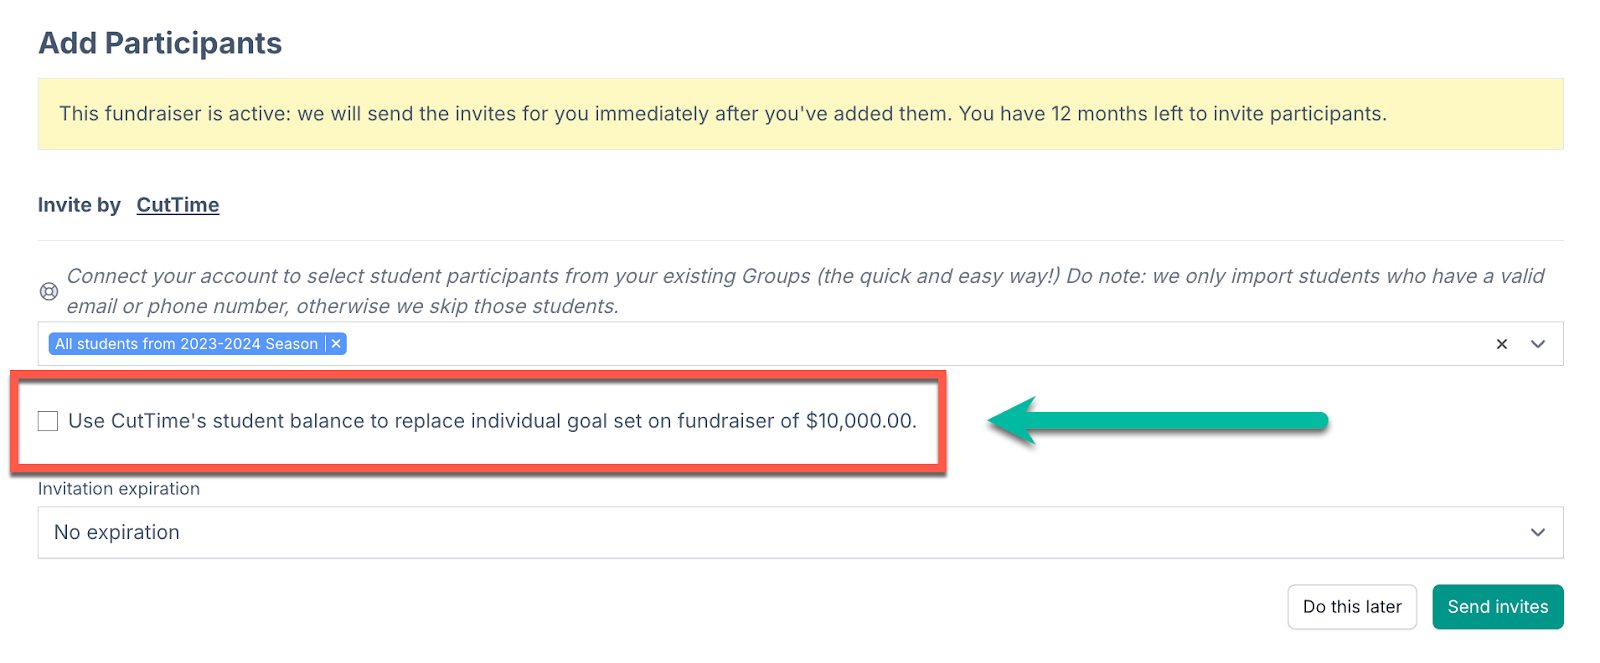Remove the 2023-2024 Season tag via its x

(x=337, y=344)
